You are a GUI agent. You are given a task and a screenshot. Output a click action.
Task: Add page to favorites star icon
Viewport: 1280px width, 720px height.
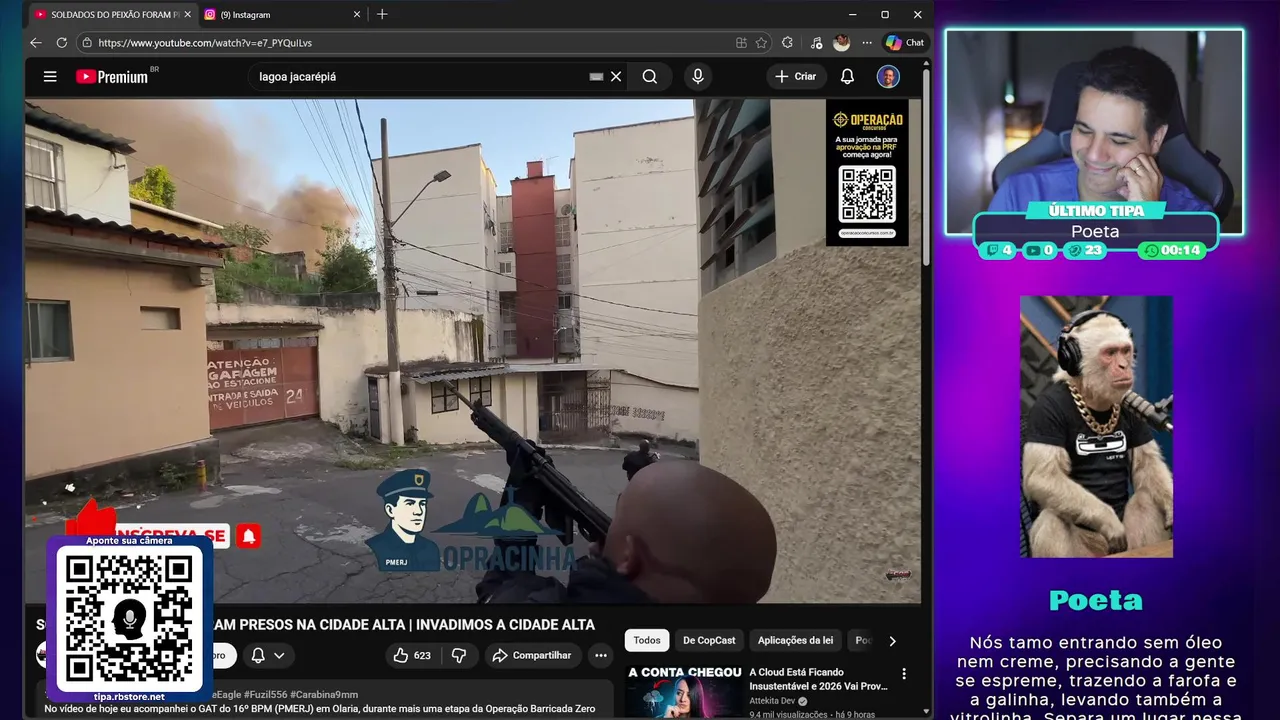click(x=761, y=43)
